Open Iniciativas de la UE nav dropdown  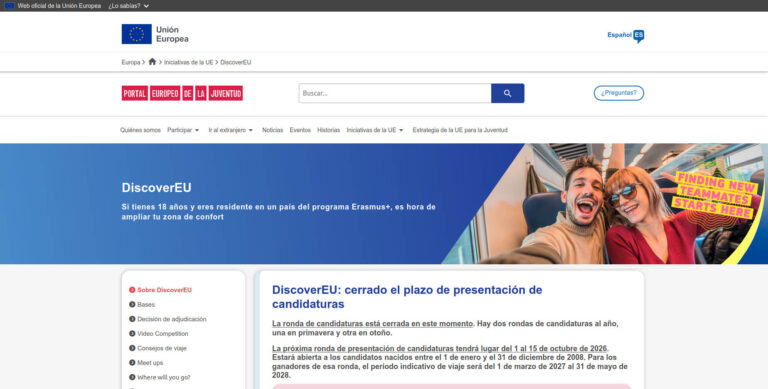point(375,130)
